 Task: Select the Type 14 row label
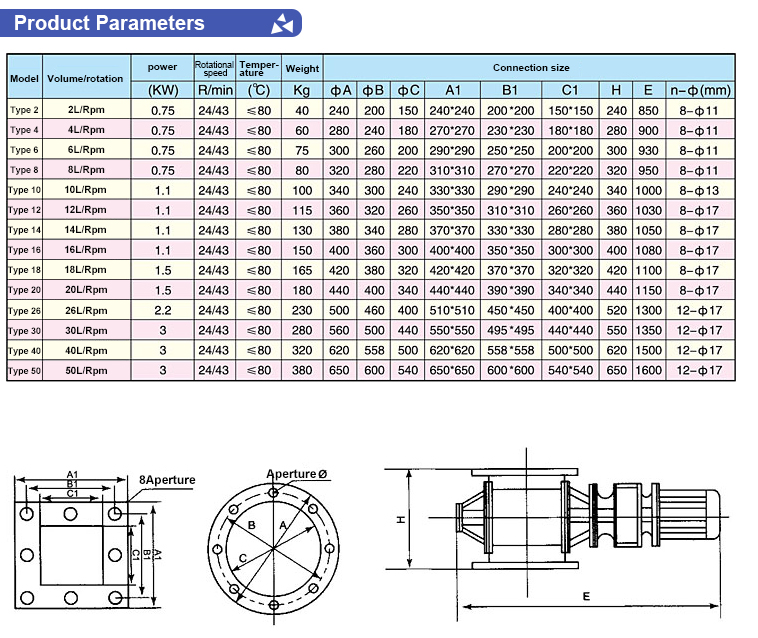point(24,230)
